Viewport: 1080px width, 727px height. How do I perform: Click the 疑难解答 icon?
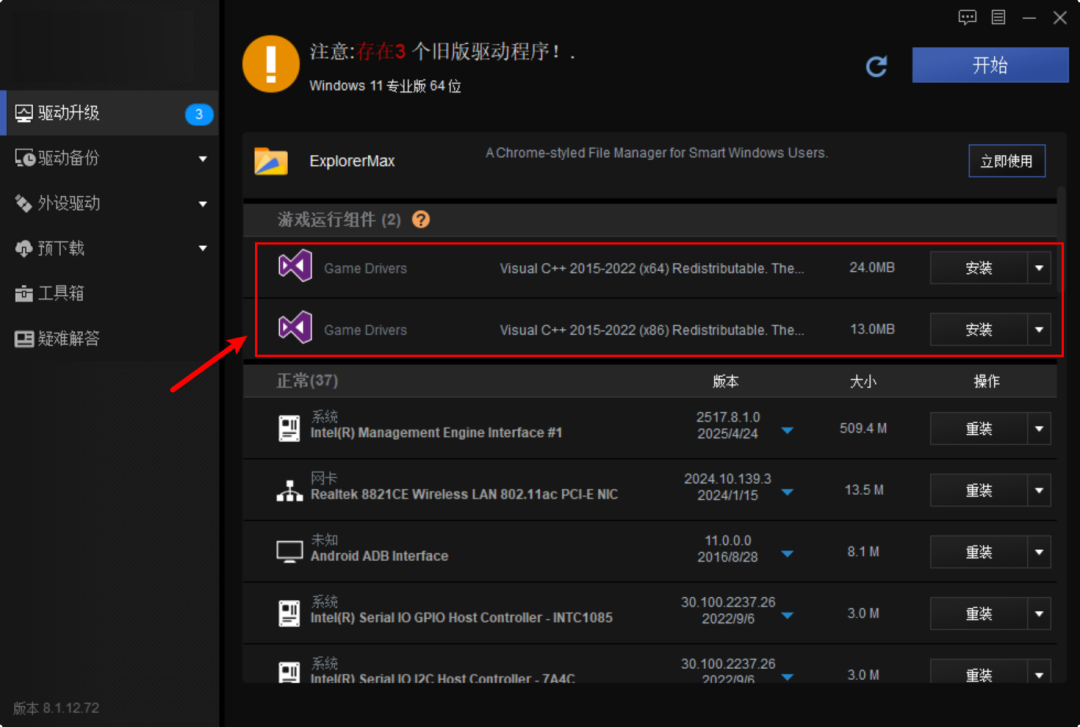coord(24,338)
